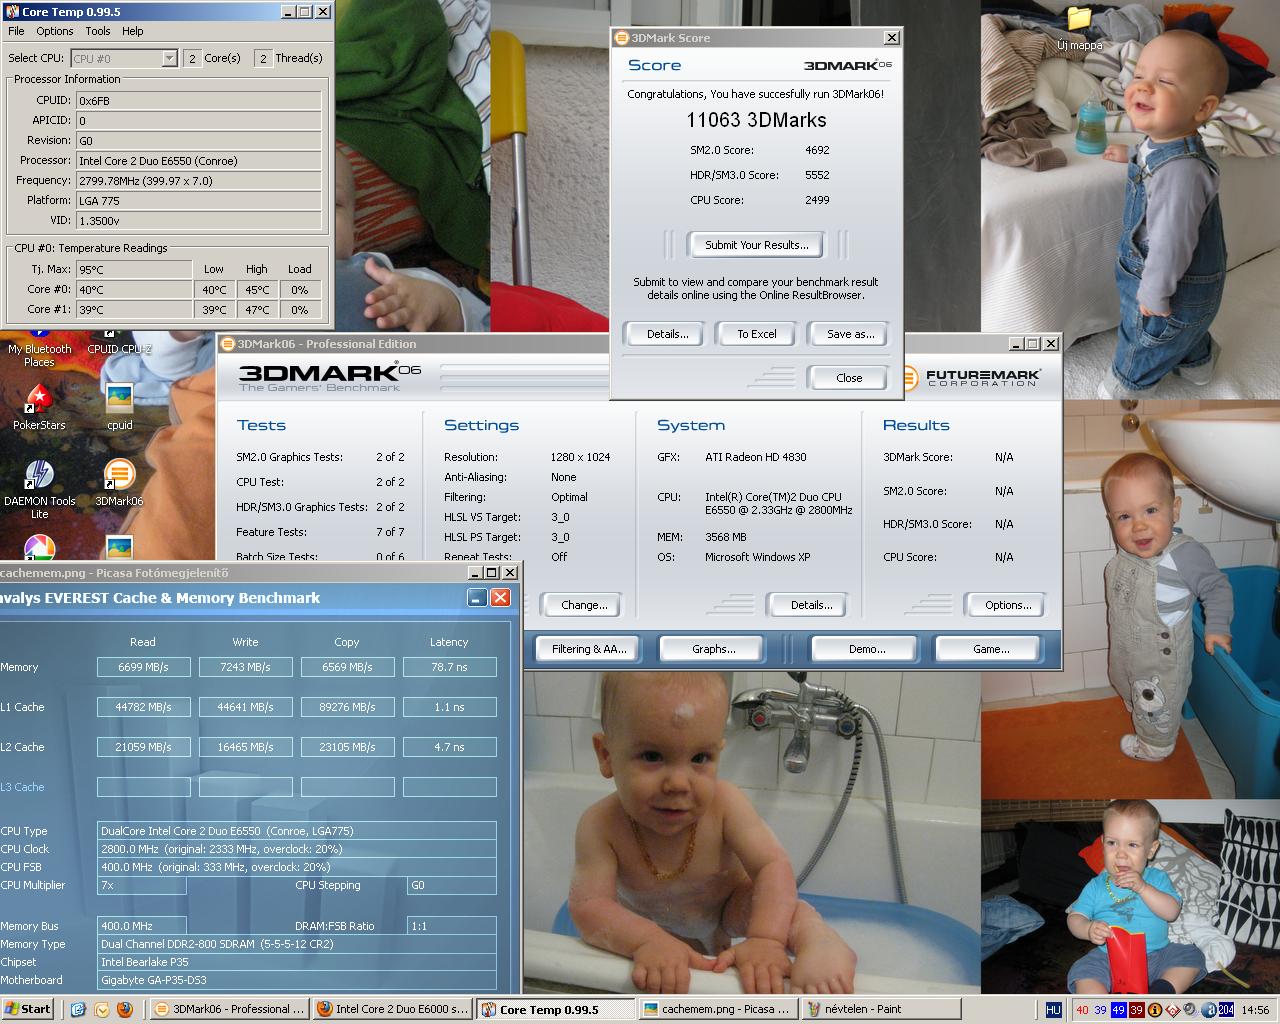The image size is (1280, 1024).
Task: Click the Change button under Settings
Action: coord(584,605)
